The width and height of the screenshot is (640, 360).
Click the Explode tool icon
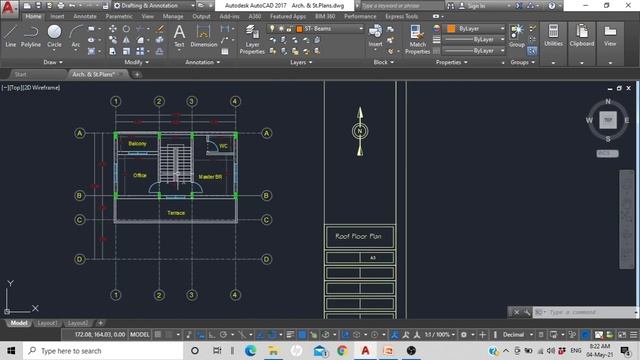coord(160,40)
